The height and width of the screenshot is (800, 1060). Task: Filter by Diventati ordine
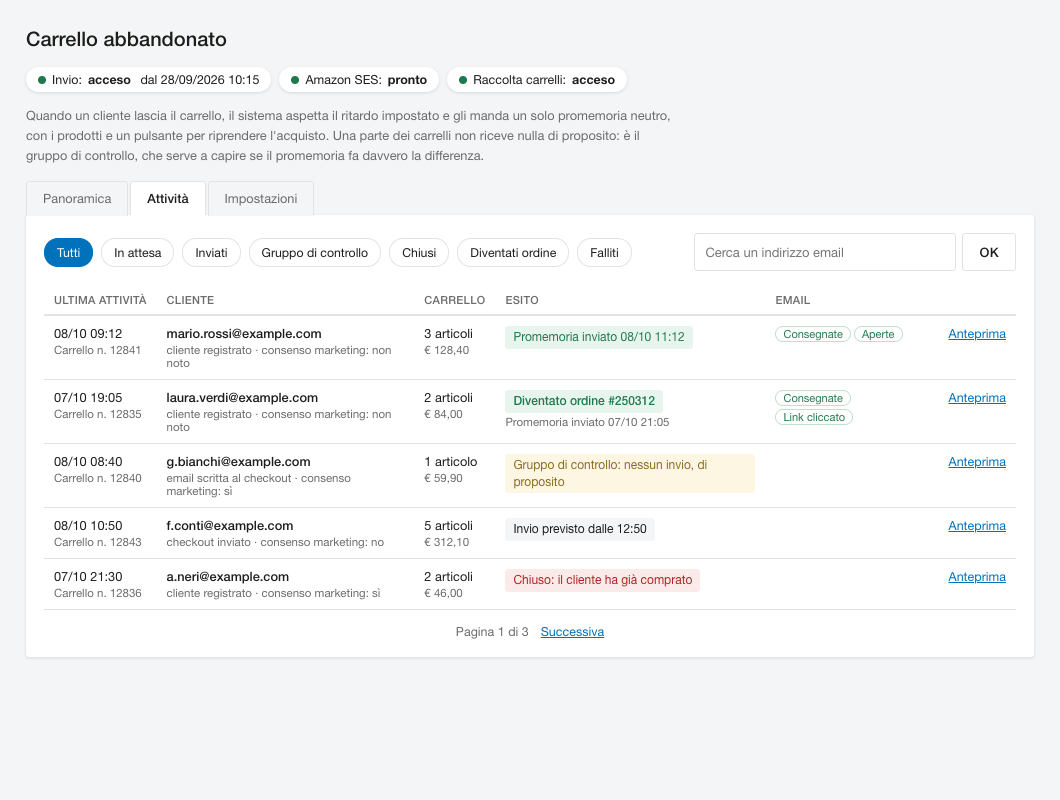[513, 253]
